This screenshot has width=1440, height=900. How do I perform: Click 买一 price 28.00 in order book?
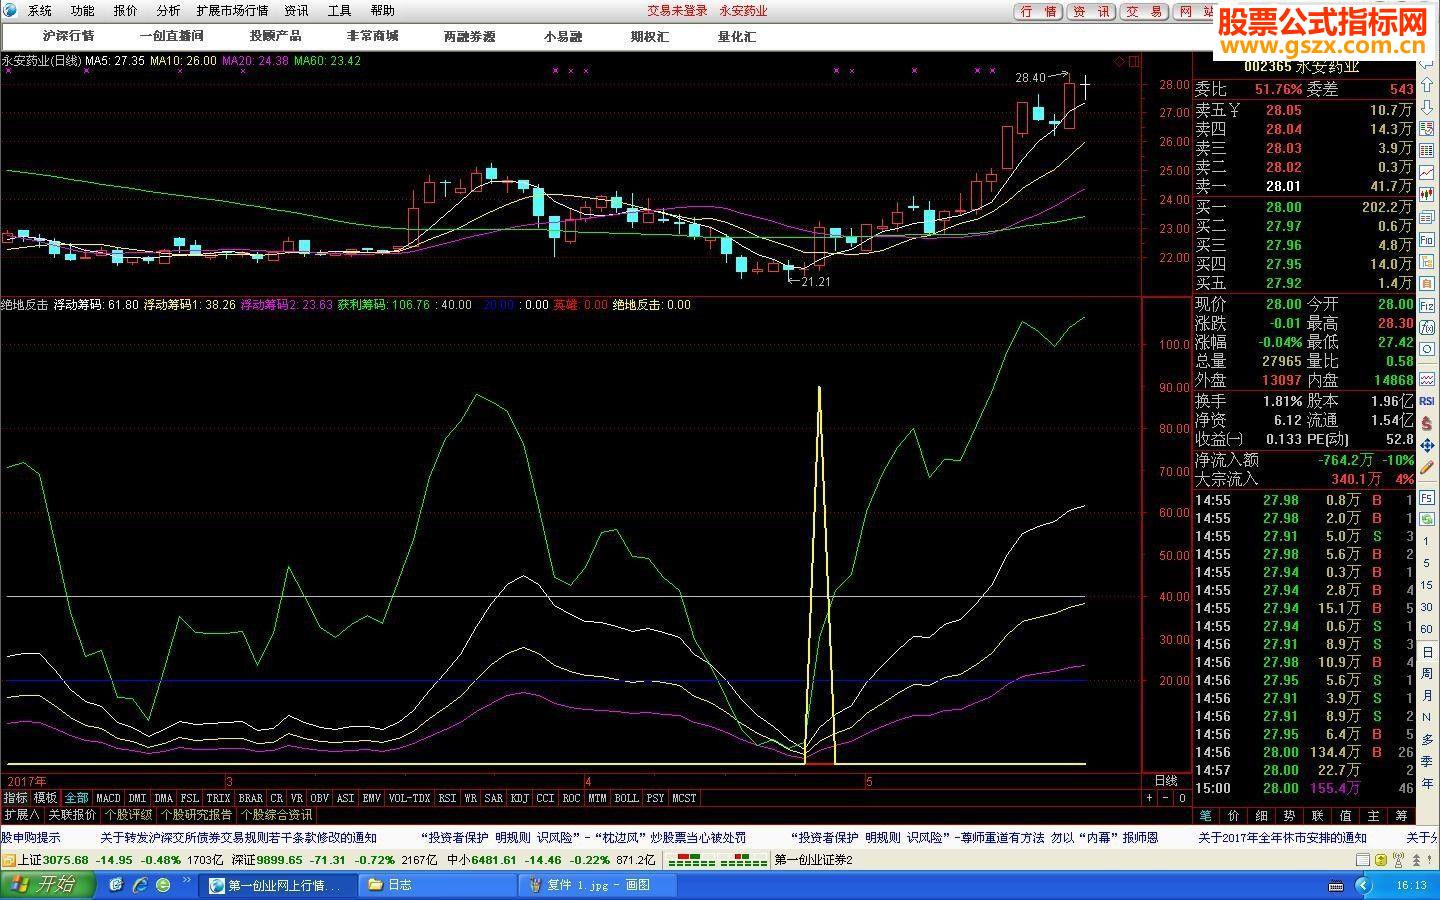click(x=1284, y=207)
